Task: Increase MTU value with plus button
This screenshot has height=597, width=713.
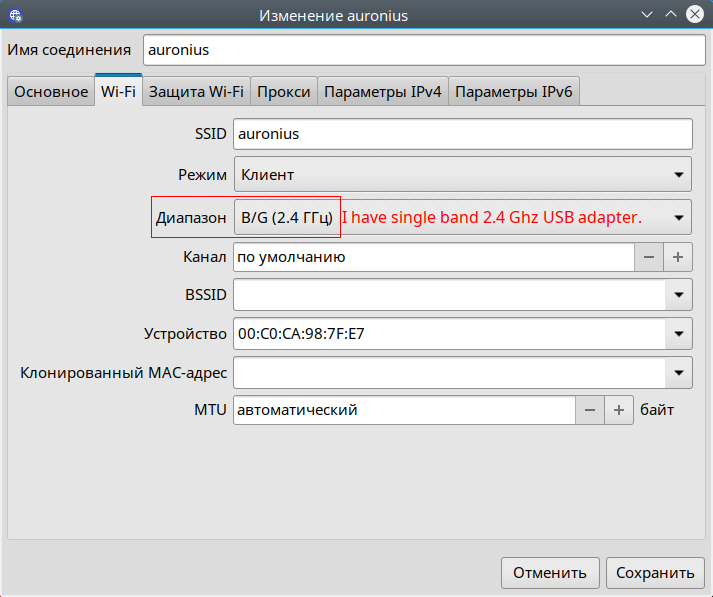Action: coord(619,410)
